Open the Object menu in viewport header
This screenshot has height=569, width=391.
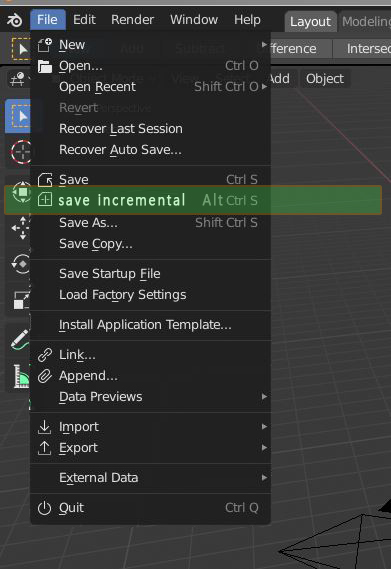click(325, 79)
